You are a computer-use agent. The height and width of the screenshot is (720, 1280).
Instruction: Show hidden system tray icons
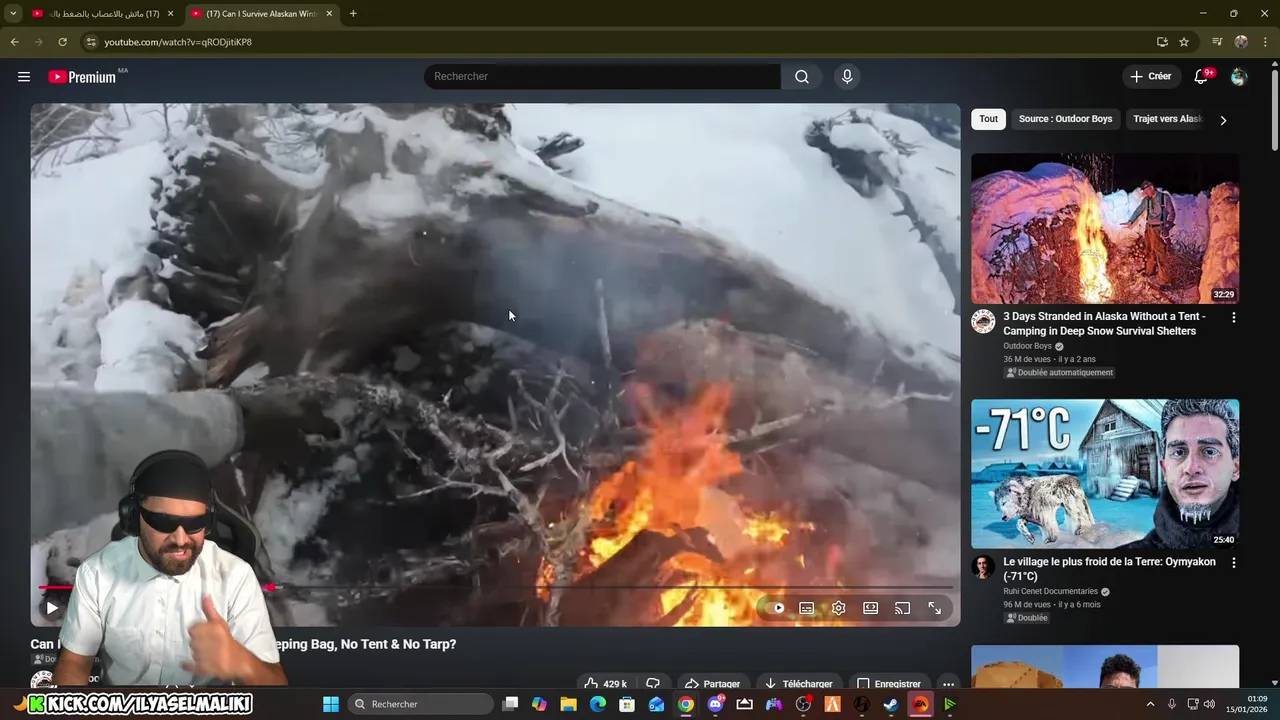click(1150, 704)
